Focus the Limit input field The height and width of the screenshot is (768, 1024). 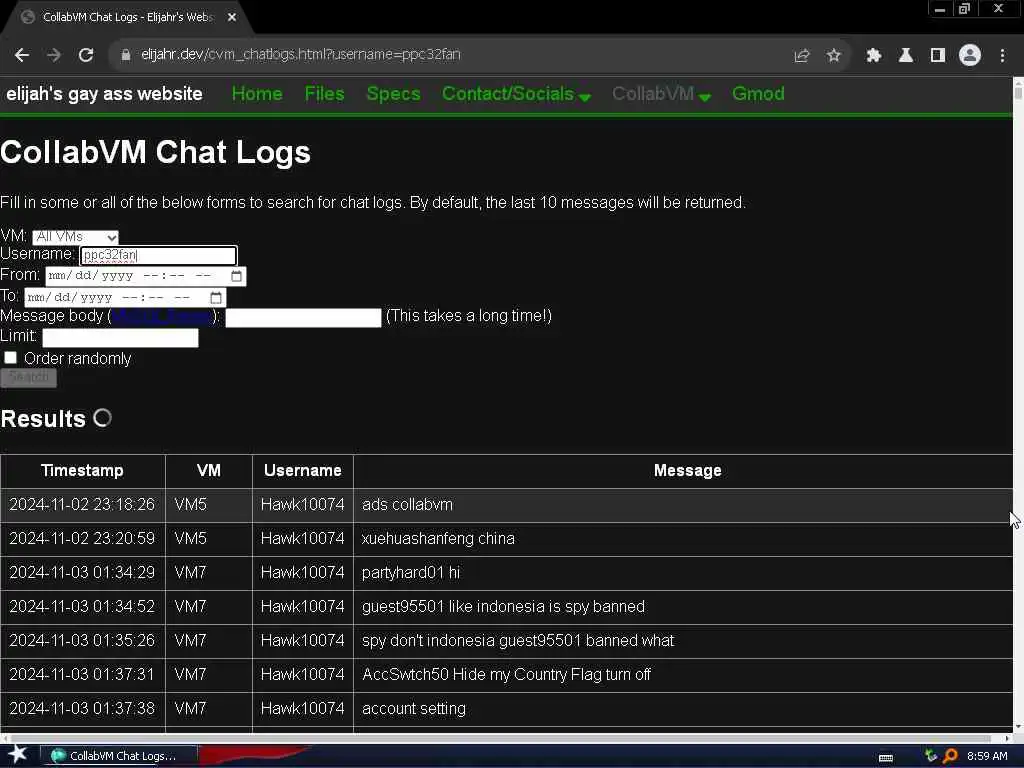120,338
